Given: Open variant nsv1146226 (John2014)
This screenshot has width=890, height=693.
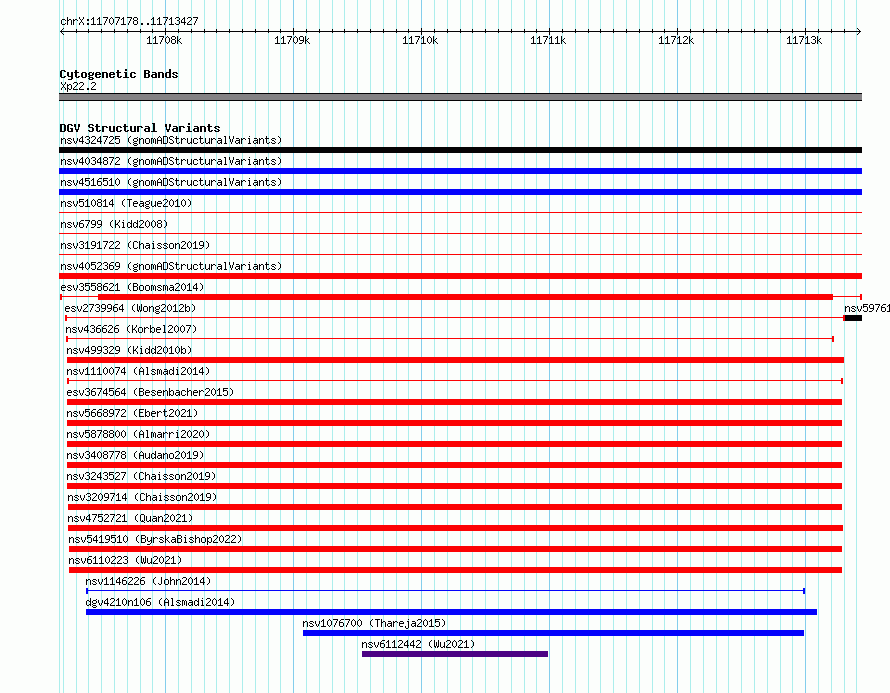Looking at the screenshot, I should pyautogui.click(x=148, y=581).
